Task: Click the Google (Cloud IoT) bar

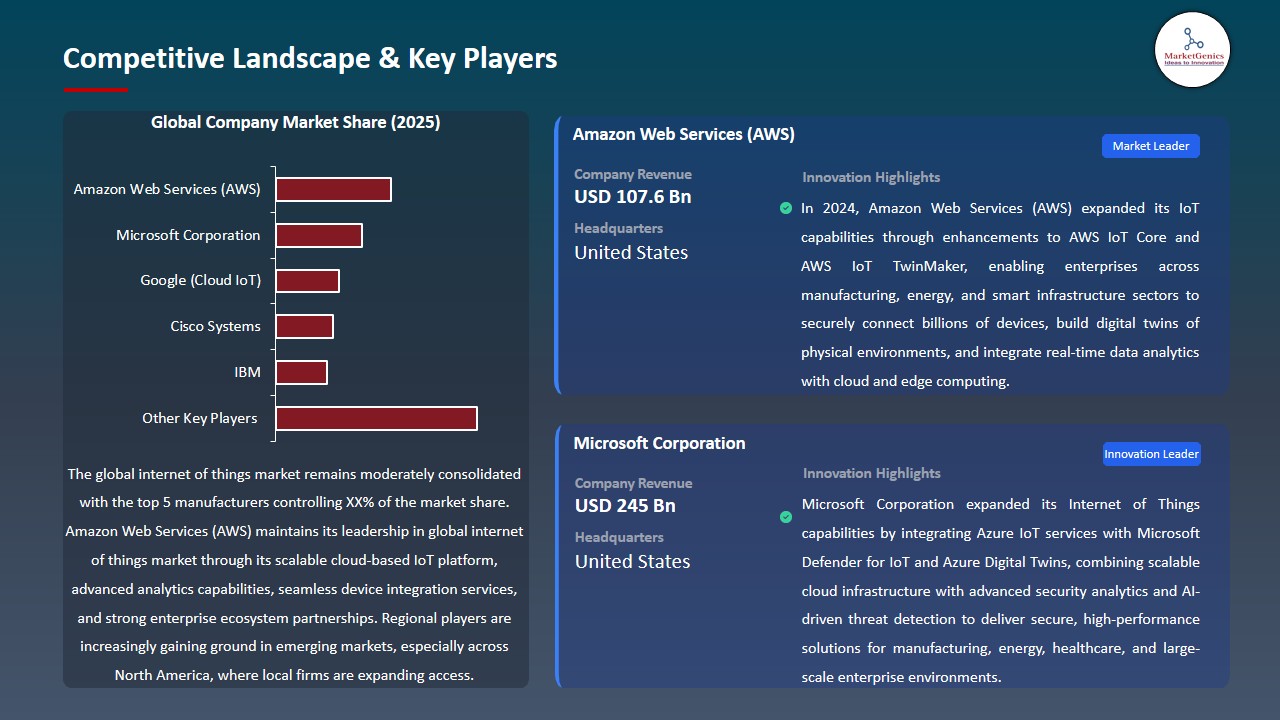Action: pos(308,280)
